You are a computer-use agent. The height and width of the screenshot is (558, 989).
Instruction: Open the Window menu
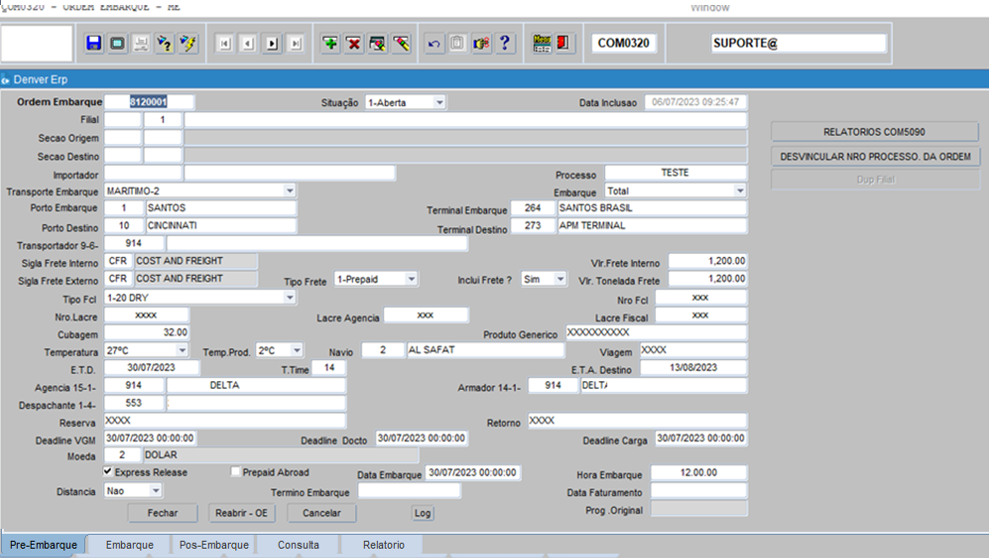coord(710,7)
